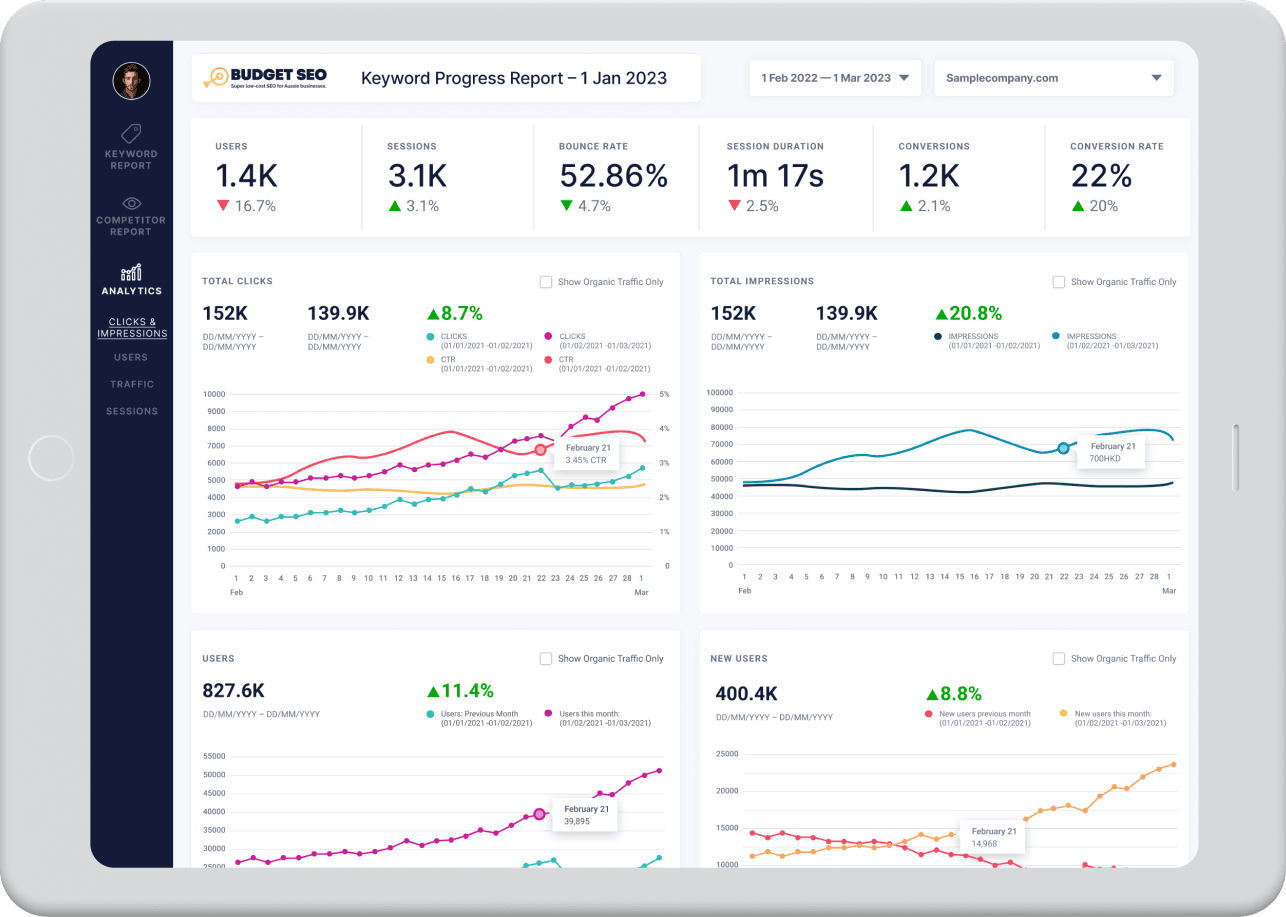Select Sessions in the sidebar
The image size is (1286, 917).
[x=131, y=411]
